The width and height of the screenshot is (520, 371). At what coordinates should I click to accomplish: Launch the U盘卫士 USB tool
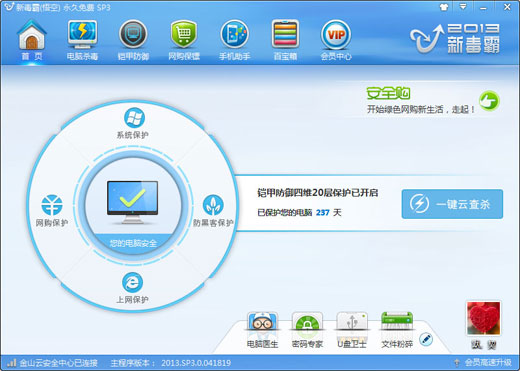tap(352, 329)
